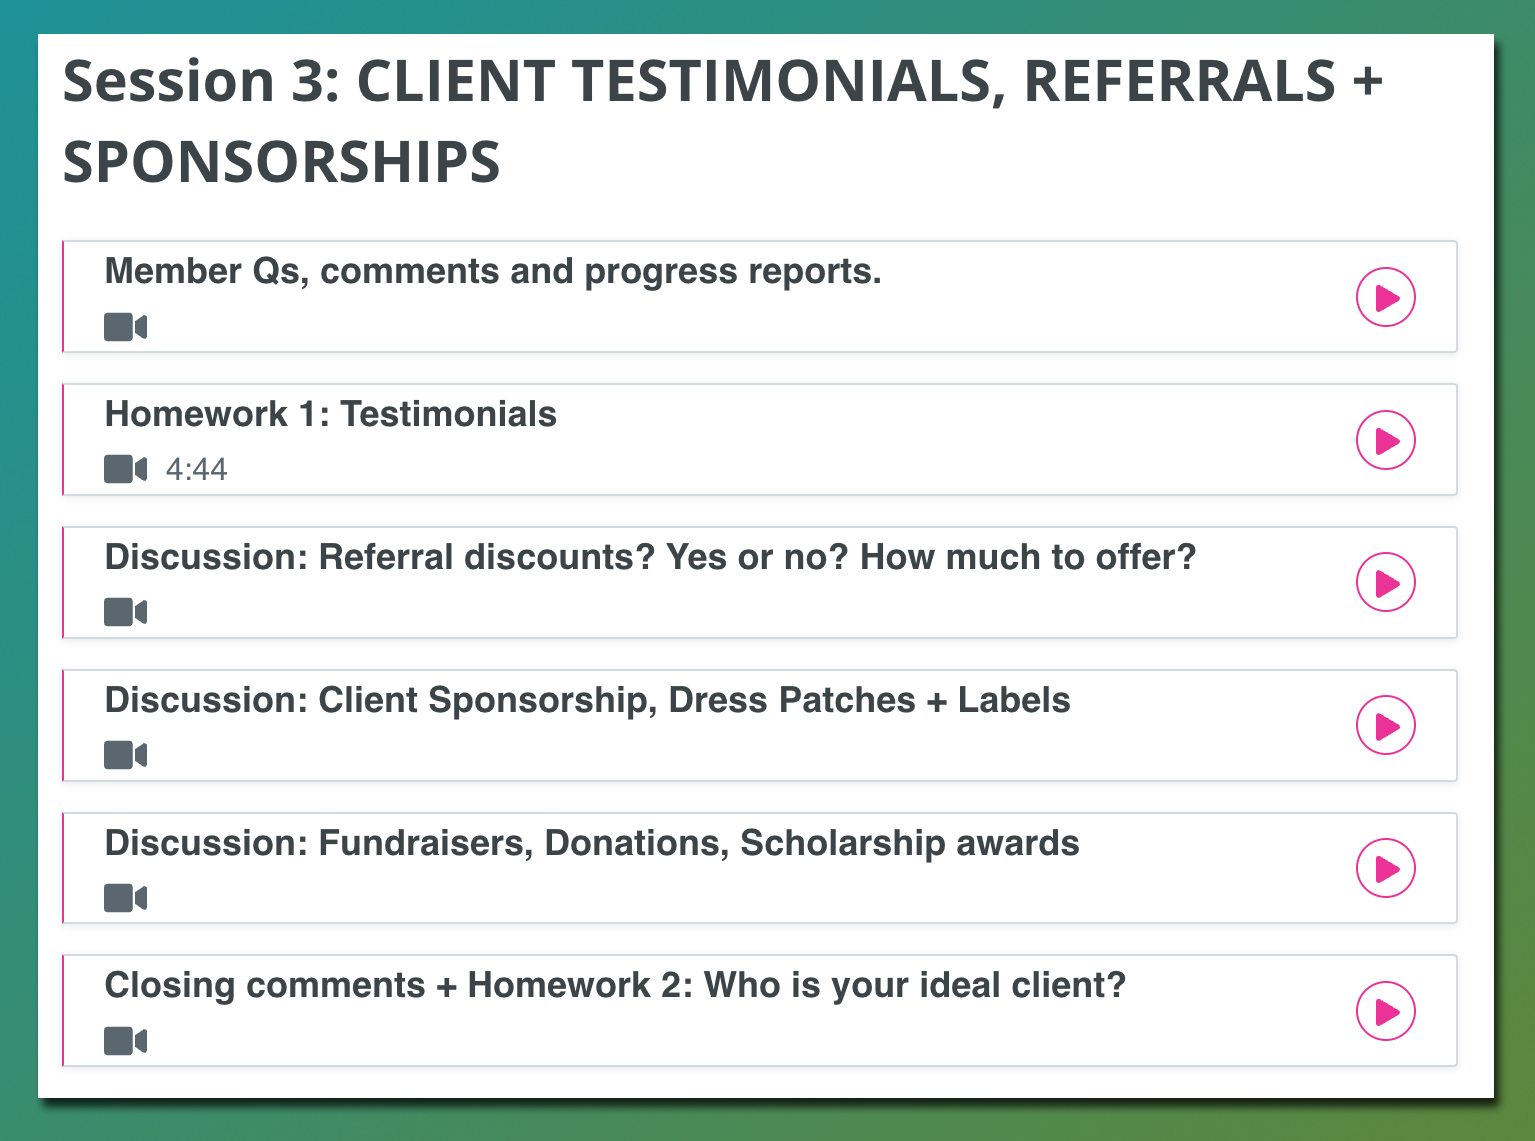
Task: Click the 4:44 duration on Homework 1
Action: click(197, 469)
